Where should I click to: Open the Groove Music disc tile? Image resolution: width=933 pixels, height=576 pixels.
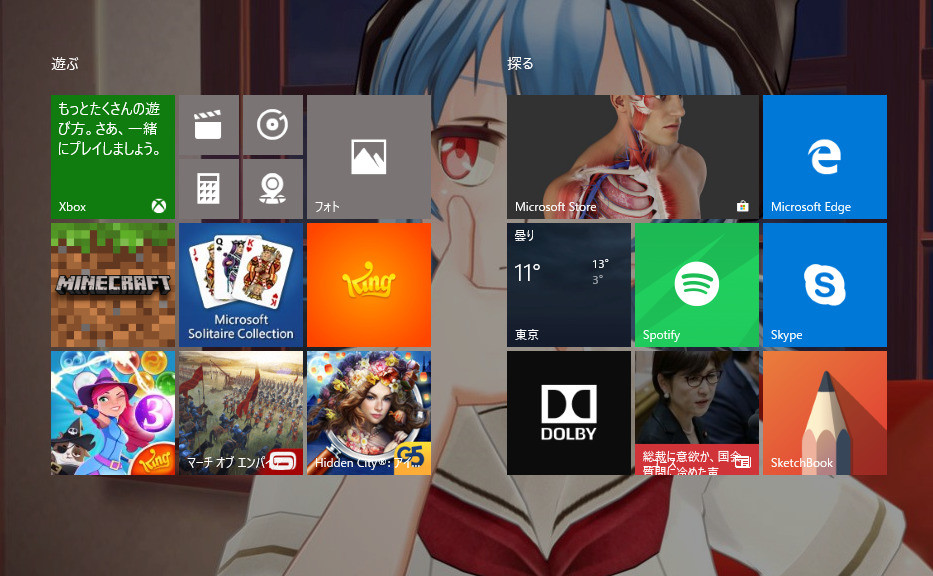(x=273, y=125)
